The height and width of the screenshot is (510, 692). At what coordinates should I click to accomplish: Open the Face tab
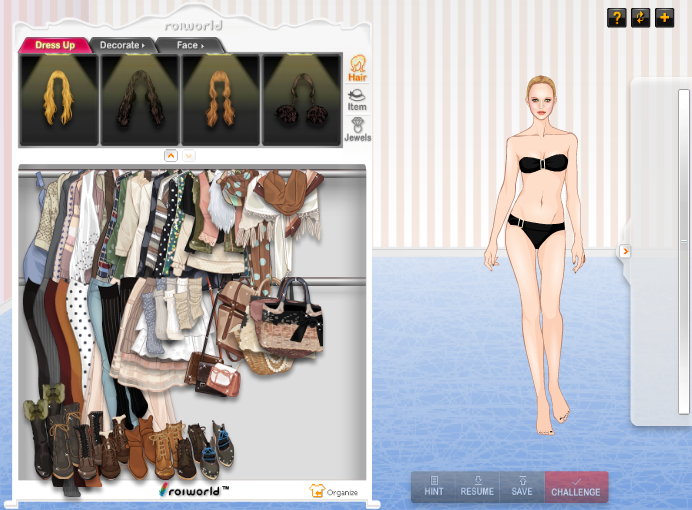(x=188, y=45)
